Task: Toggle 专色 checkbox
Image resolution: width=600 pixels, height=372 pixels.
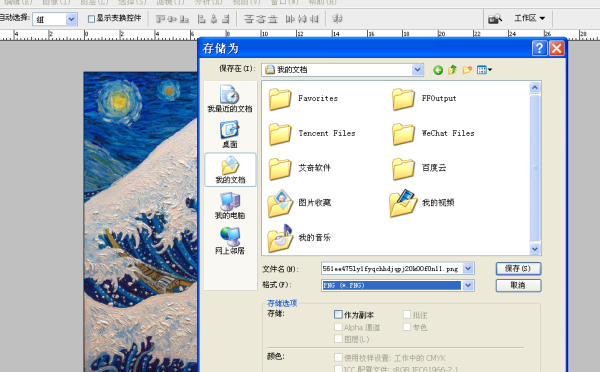Action: (x=407, y=327)
